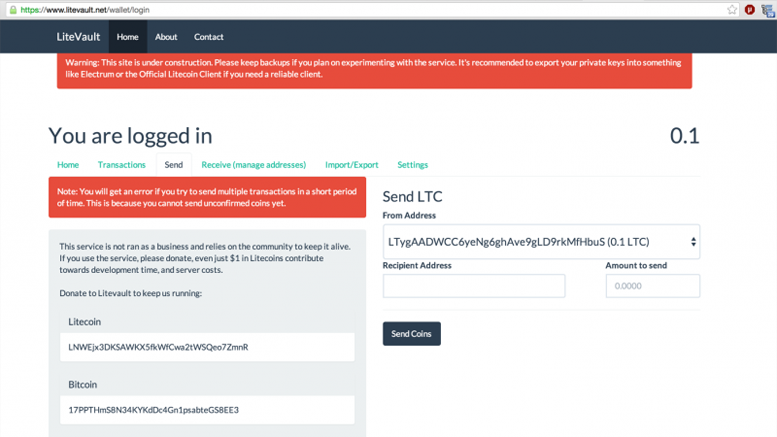Open the red browser extension icon
Viewport: 777px width, 437px height.
[x=749, y=9]
